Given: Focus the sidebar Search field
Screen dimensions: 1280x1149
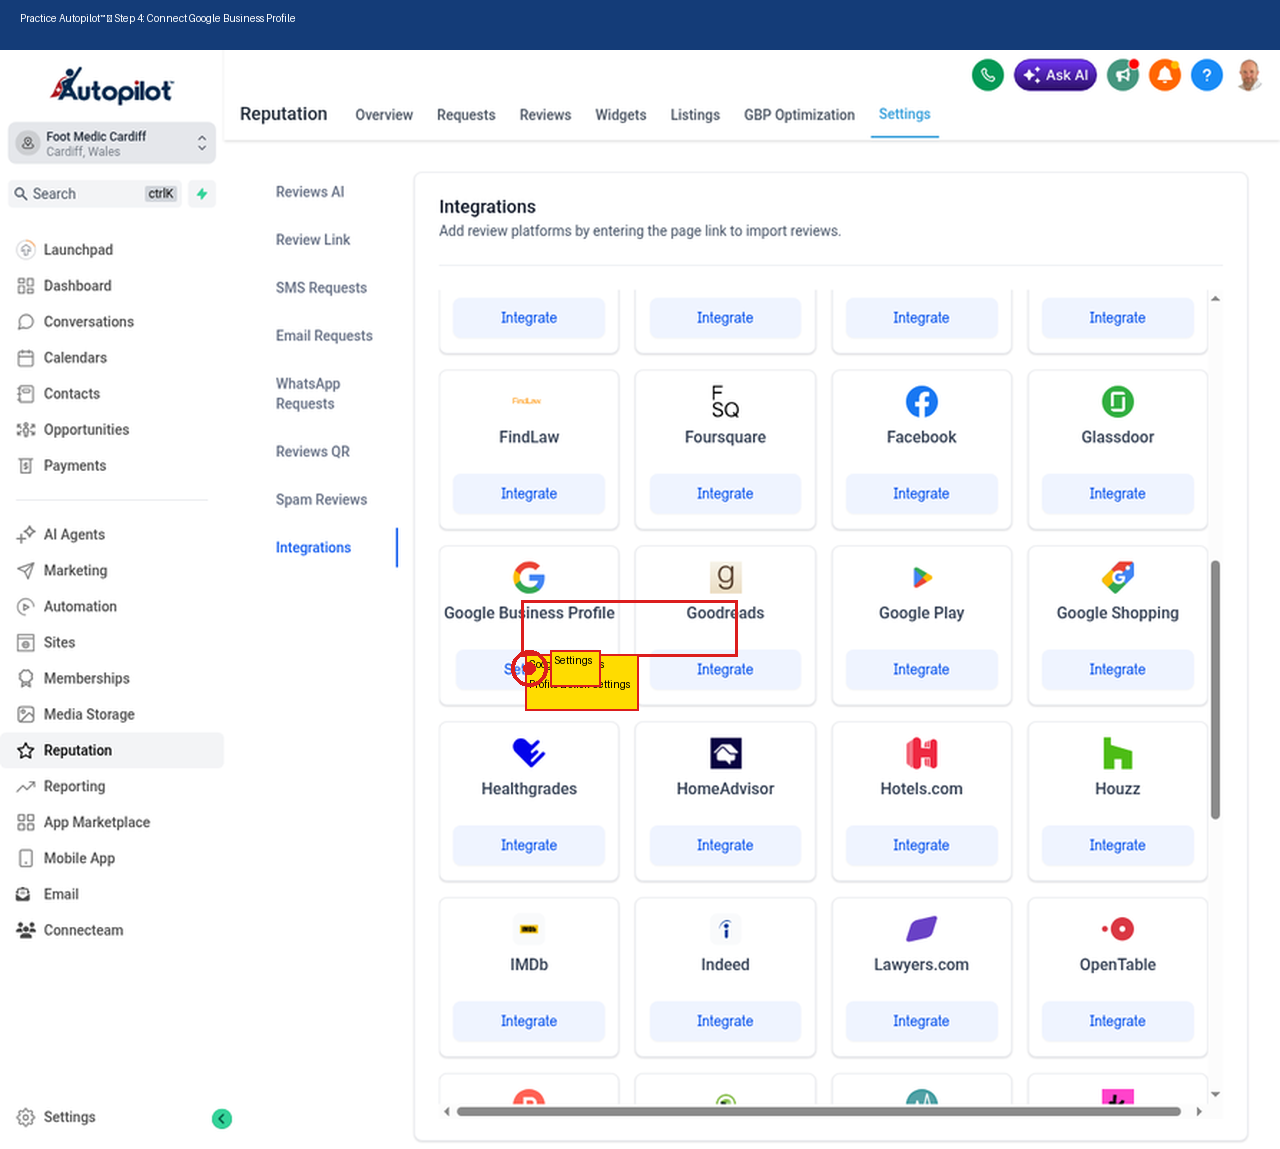Looking at the screenshot, I should point(96,194).
